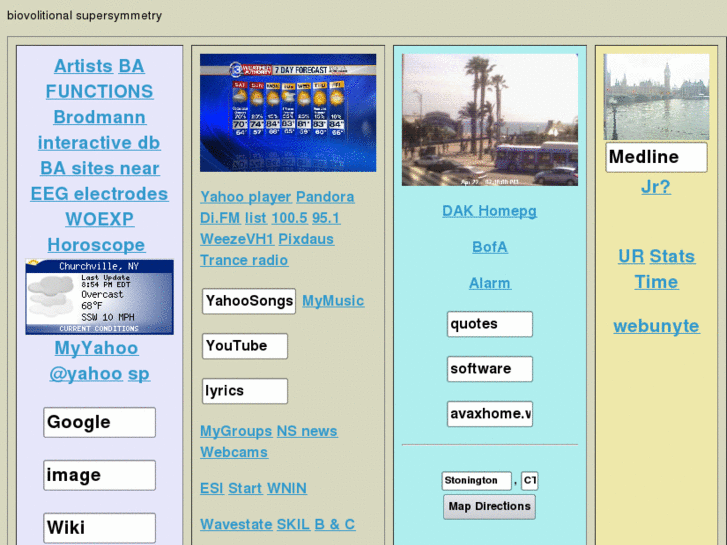
Task: Open the EEG electrodes link
Action: click(99, 193)
